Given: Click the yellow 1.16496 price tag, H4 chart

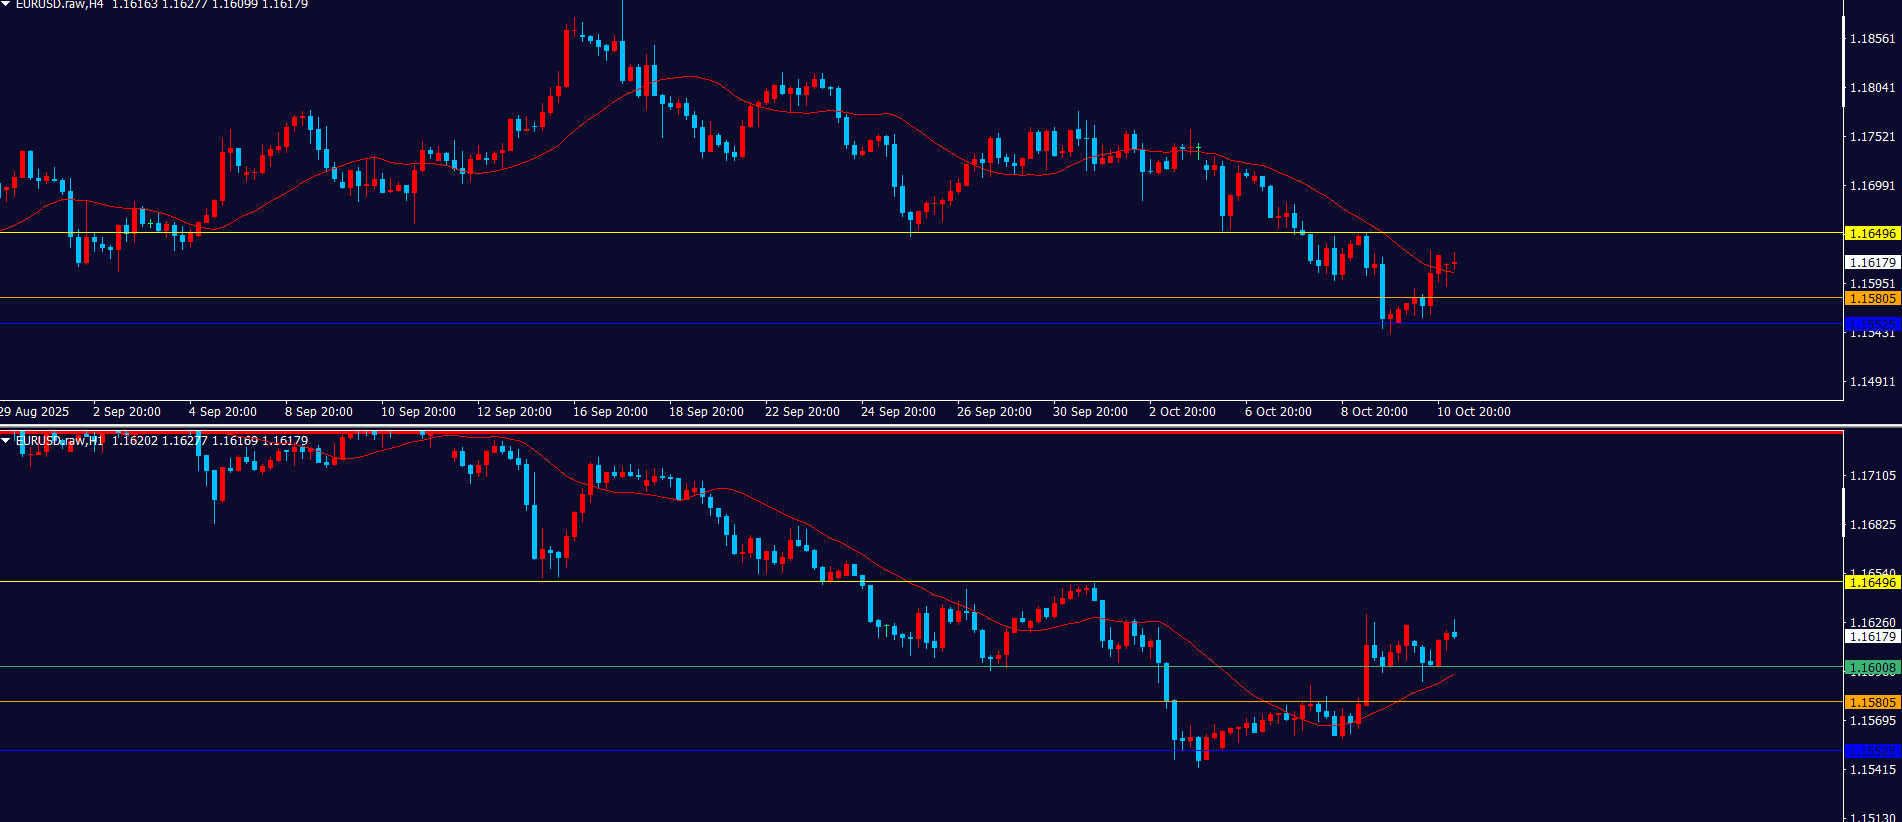Looking at the screenshot, I should click(x=1871, y=233).
